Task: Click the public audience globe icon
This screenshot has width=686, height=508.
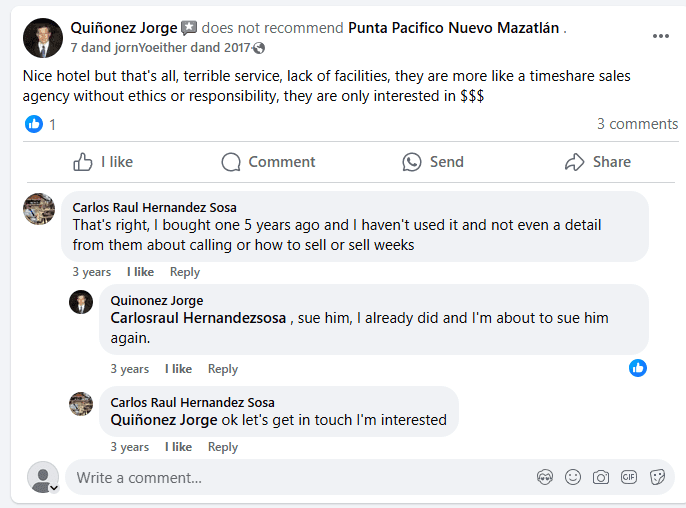Action: click(x=260, y=48)
